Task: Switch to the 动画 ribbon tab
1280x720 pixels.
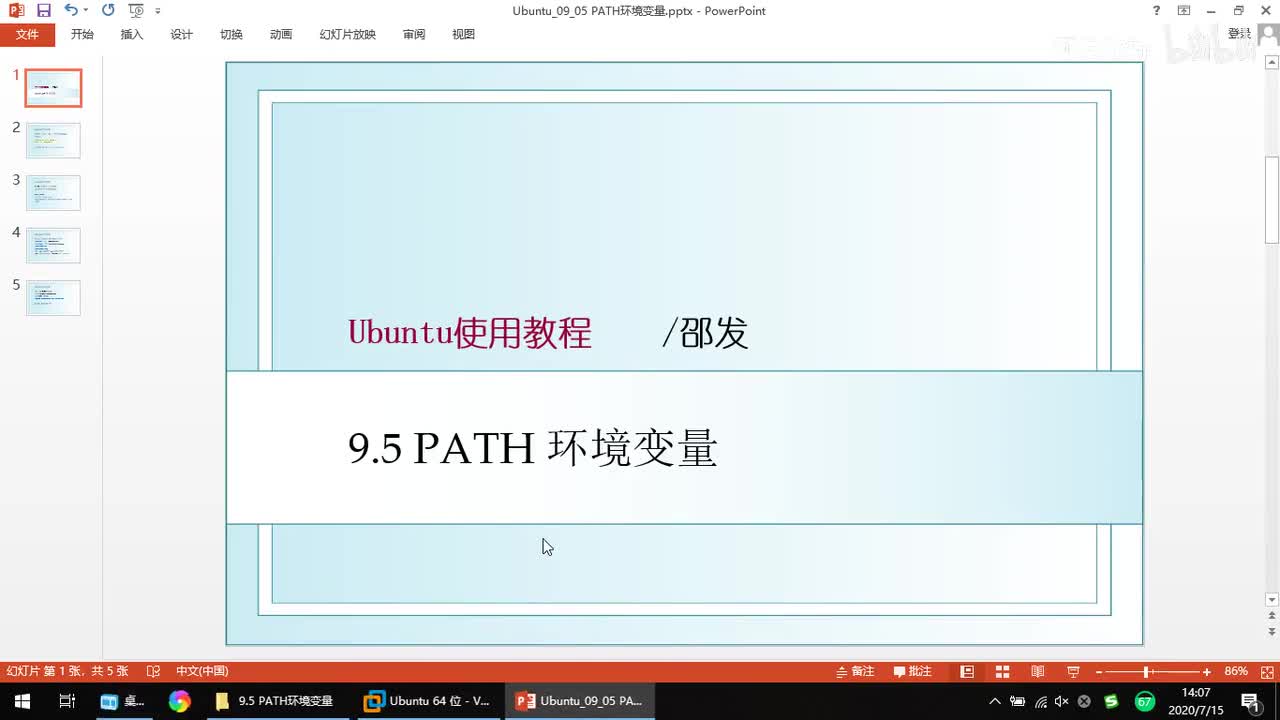Action: click(x=281, y=34)
